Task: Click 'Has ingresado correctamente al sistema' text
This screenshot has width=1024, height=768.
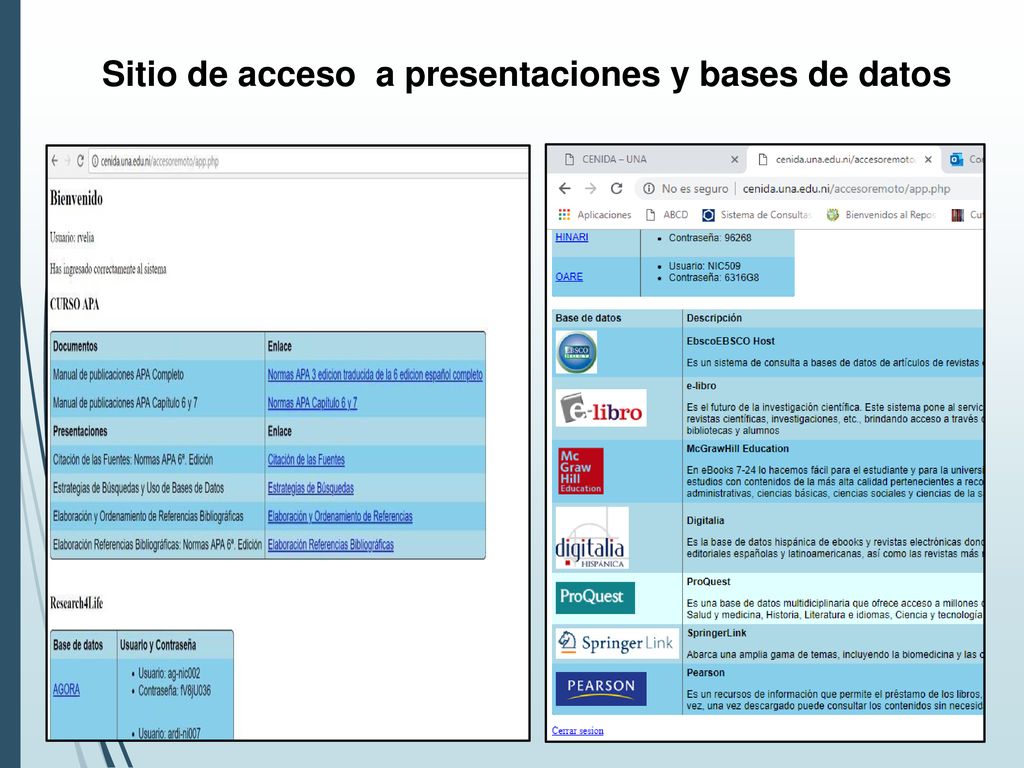Action: pyautogui.click(x=108, y=269)
